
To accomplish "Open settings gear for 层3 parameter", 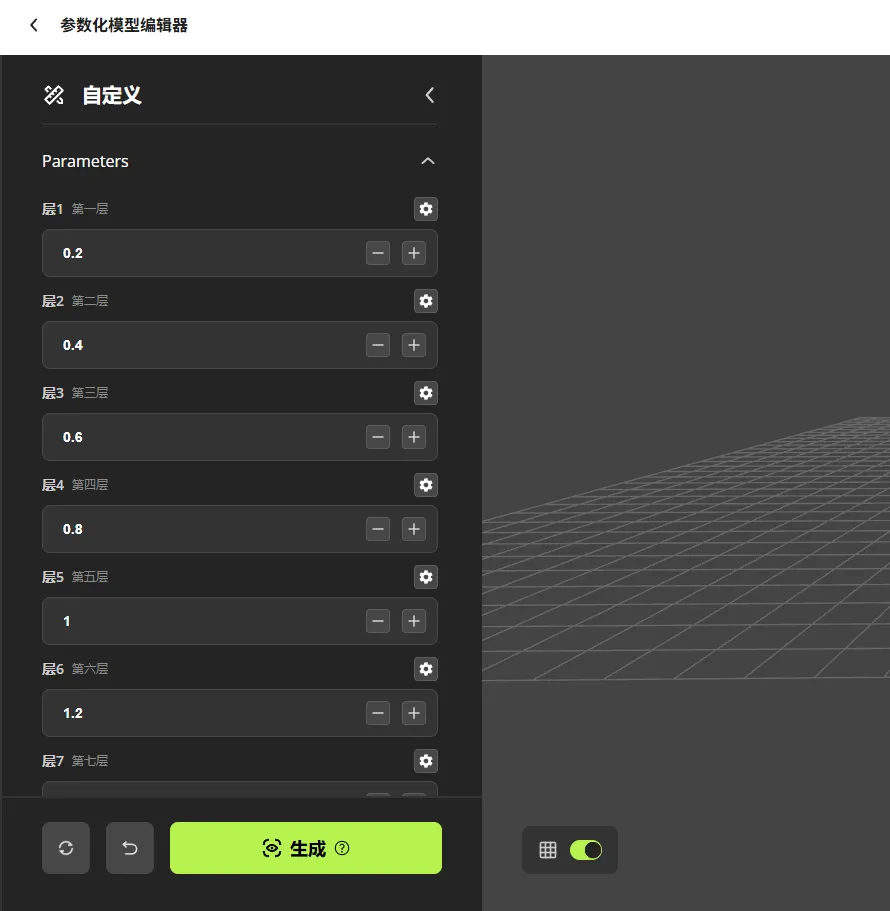I will 426,393.
